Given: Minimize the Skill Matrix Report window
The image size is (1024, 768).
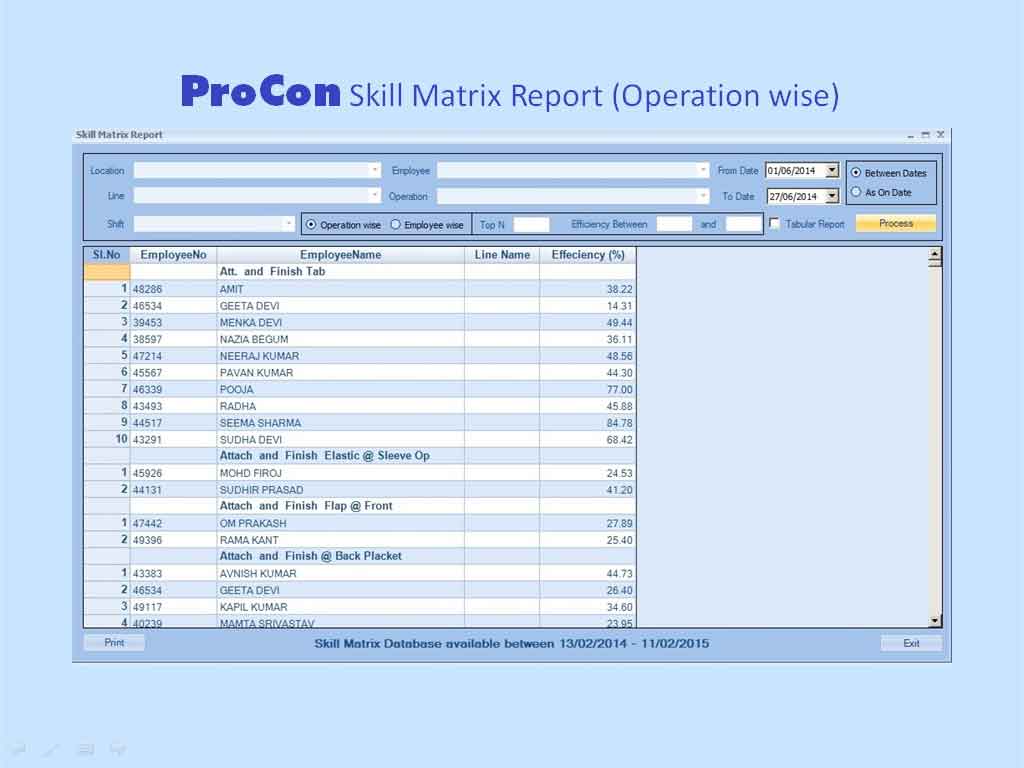Looking at the screenshot, I should click(x=910, y=135).
